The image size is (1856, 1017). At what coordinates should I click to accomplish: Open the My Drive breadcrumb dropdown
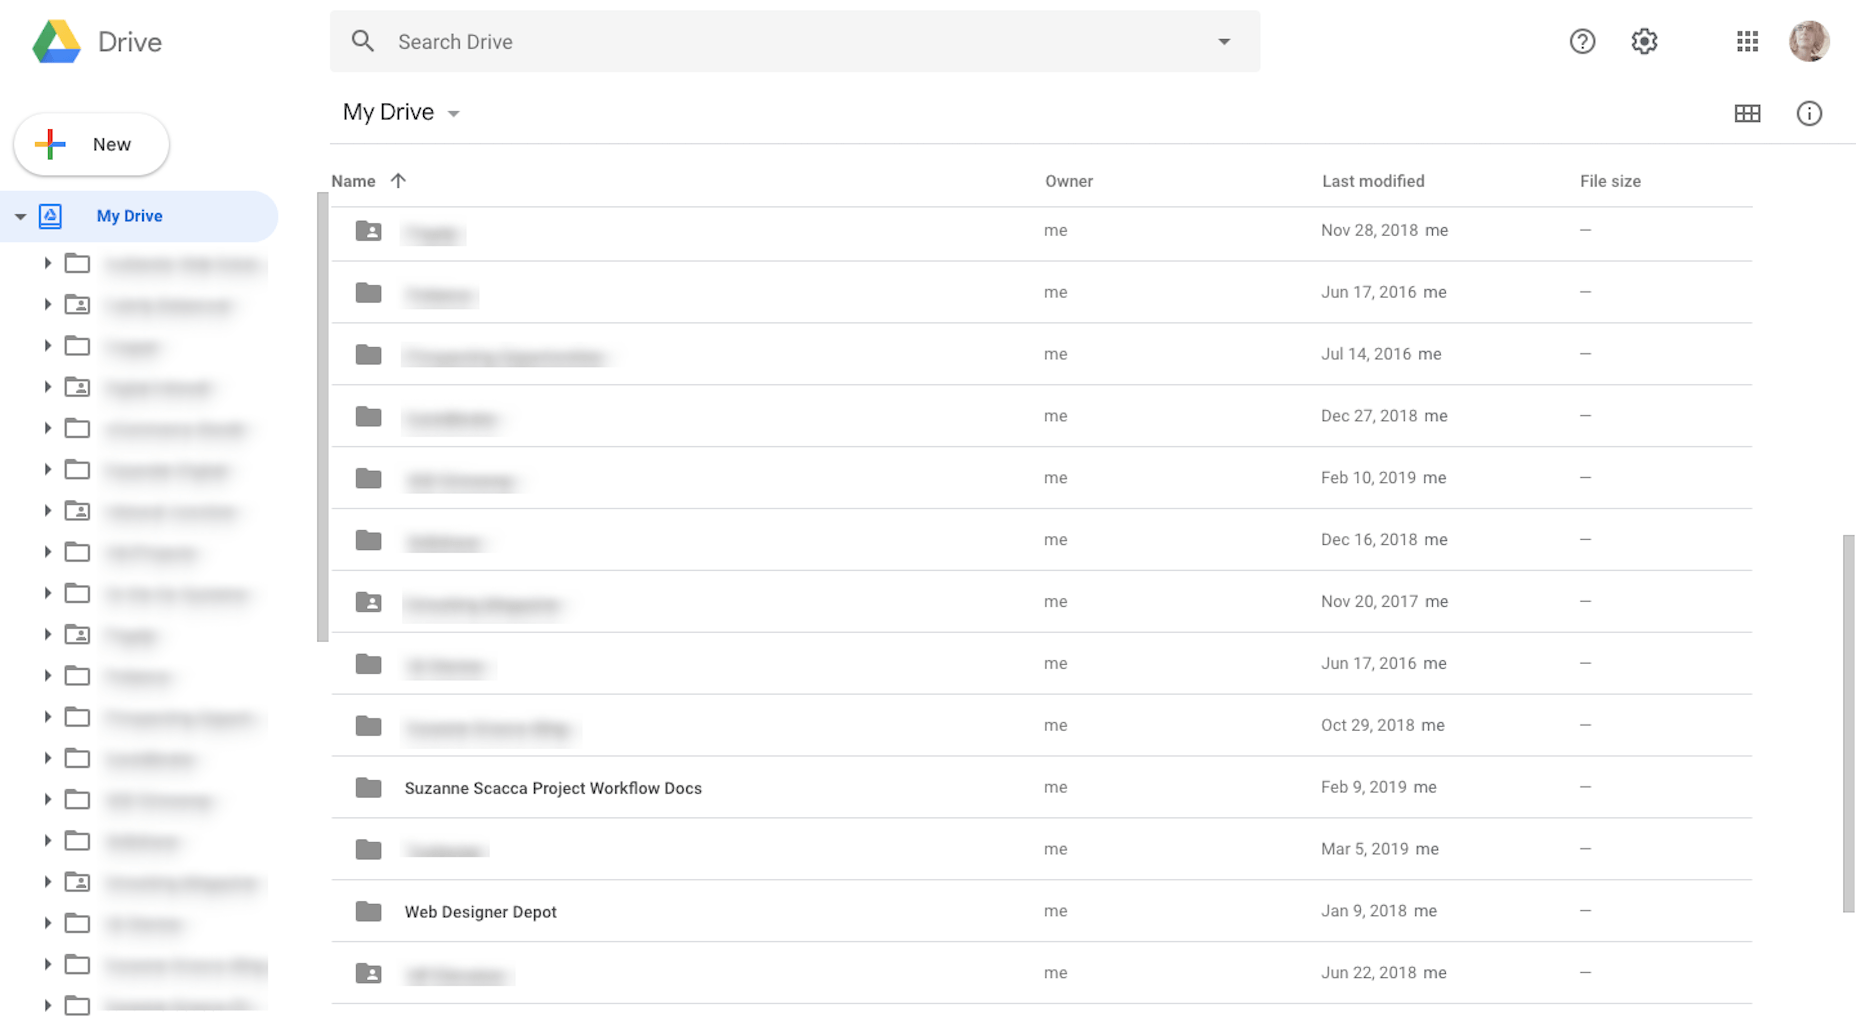coord(453,114)
